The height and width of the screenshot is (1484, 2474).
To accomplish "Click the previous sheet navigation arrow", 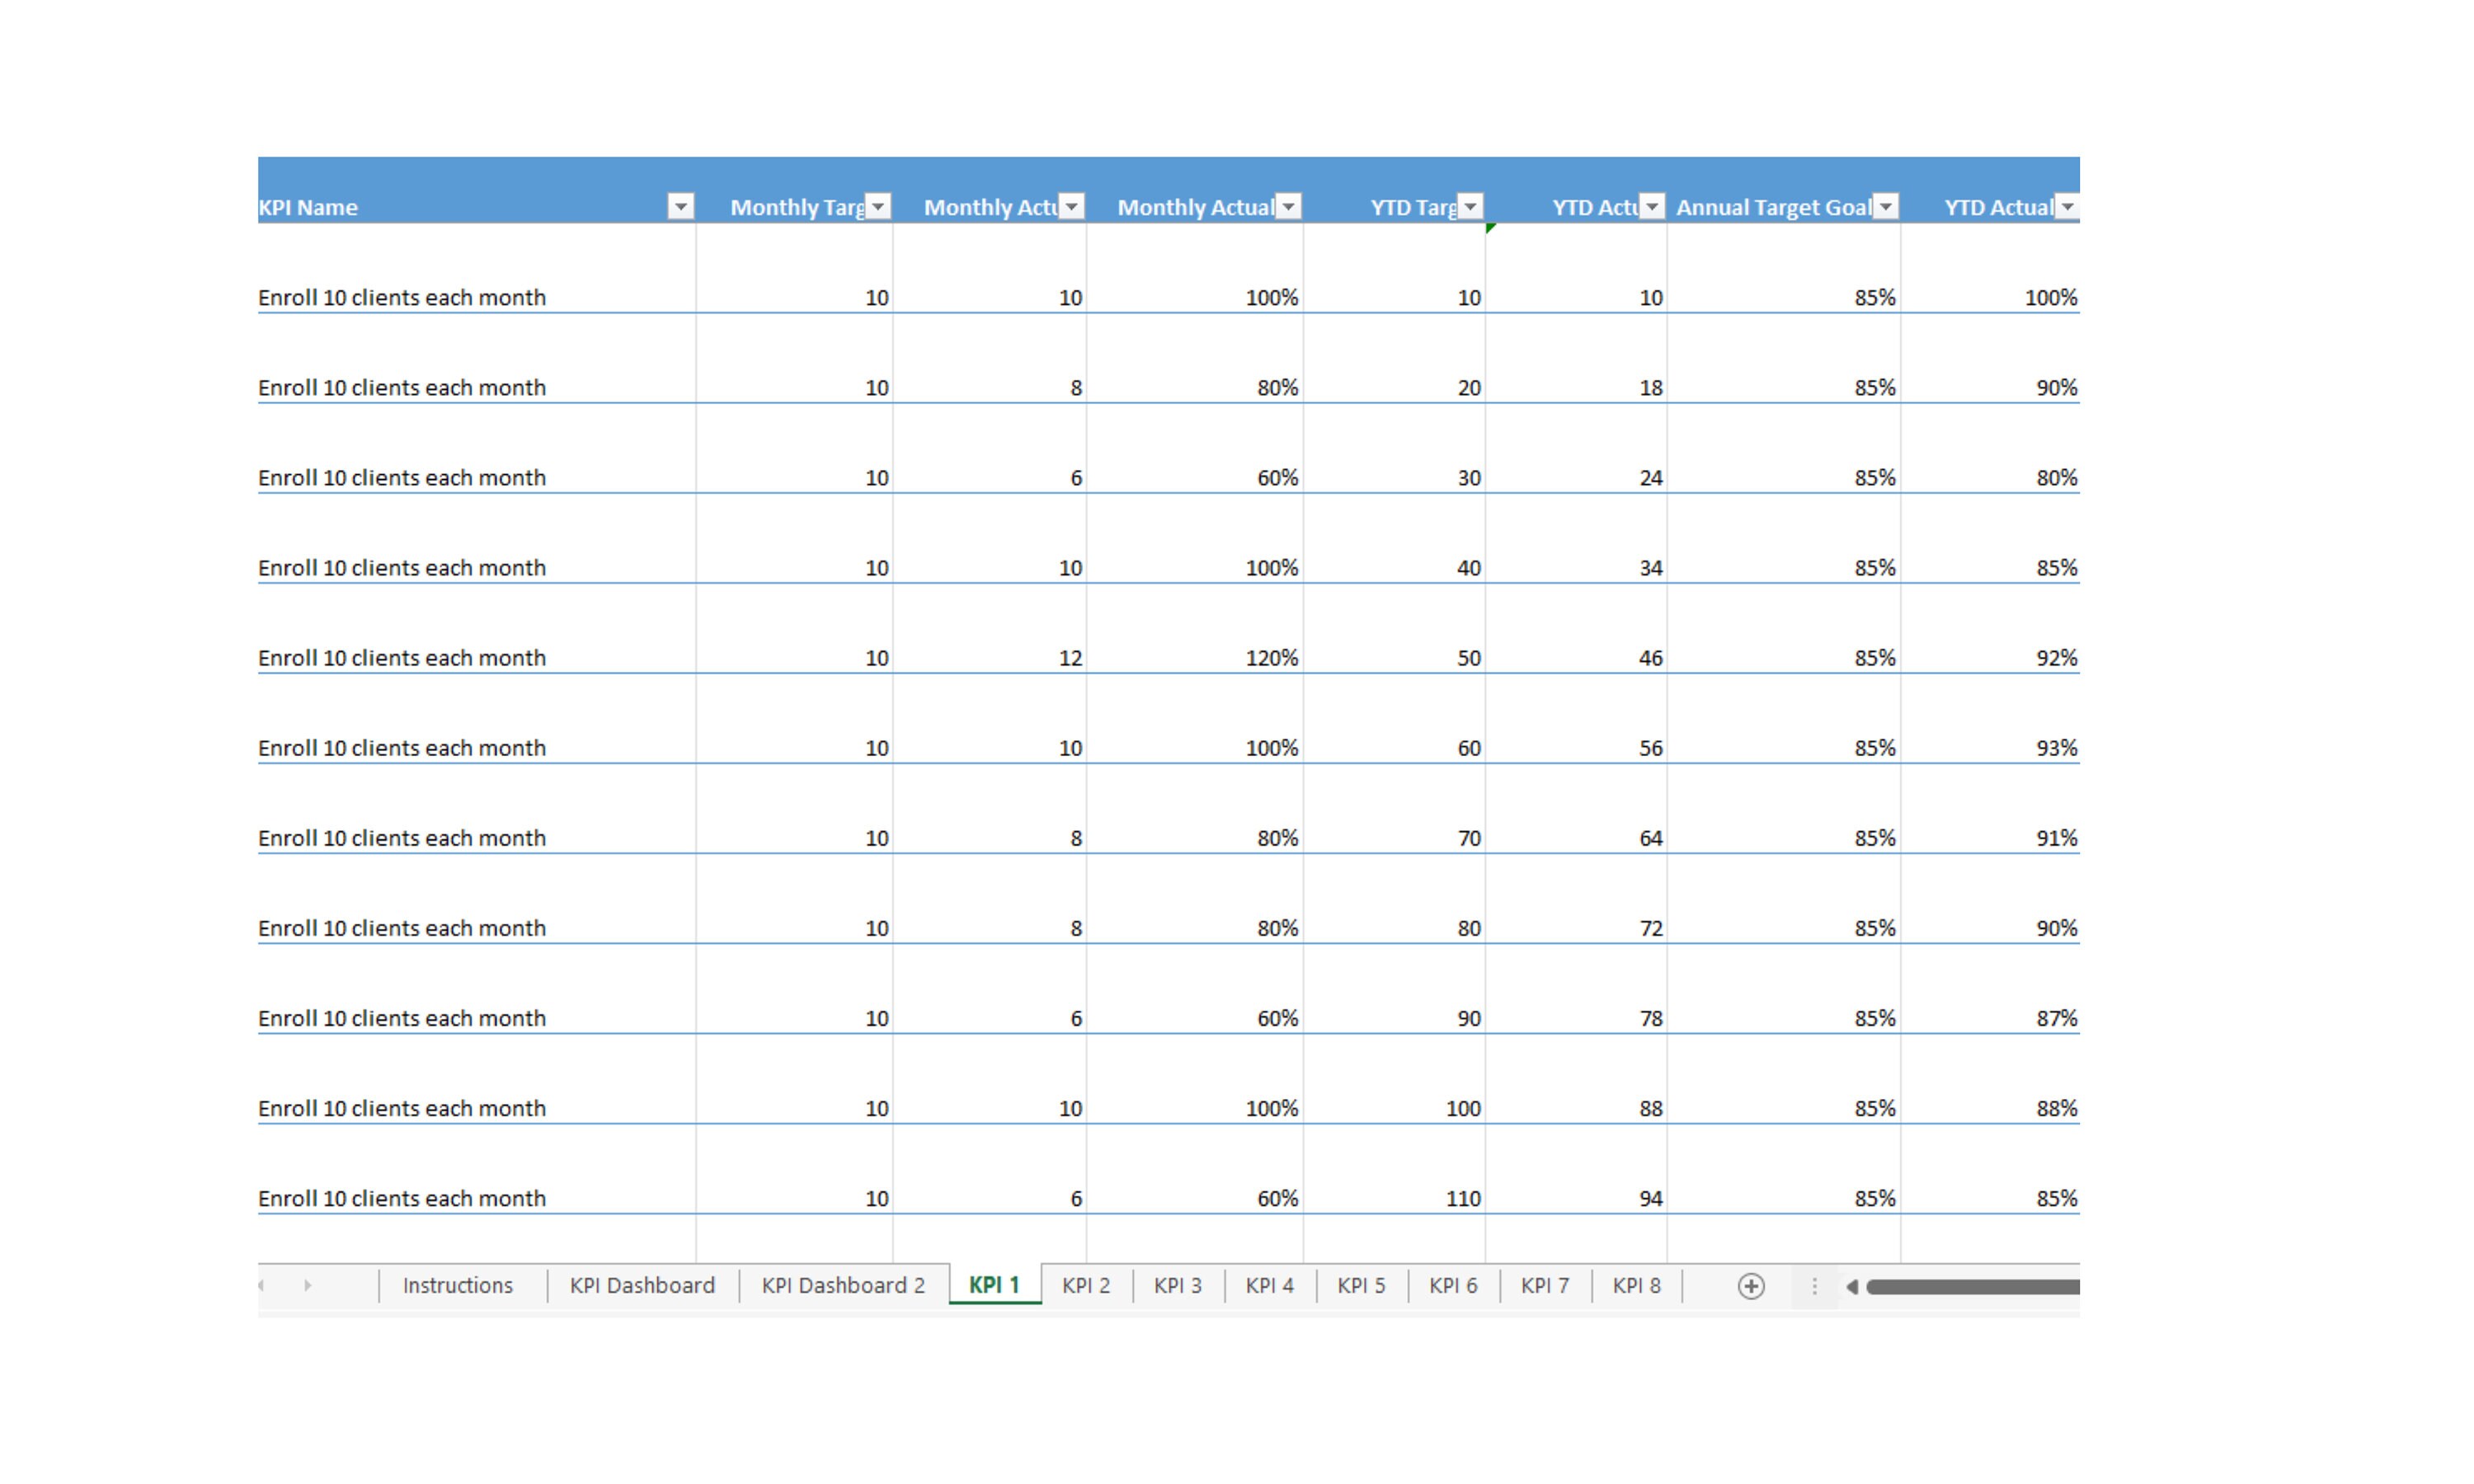I will [x=262, y=1285].
